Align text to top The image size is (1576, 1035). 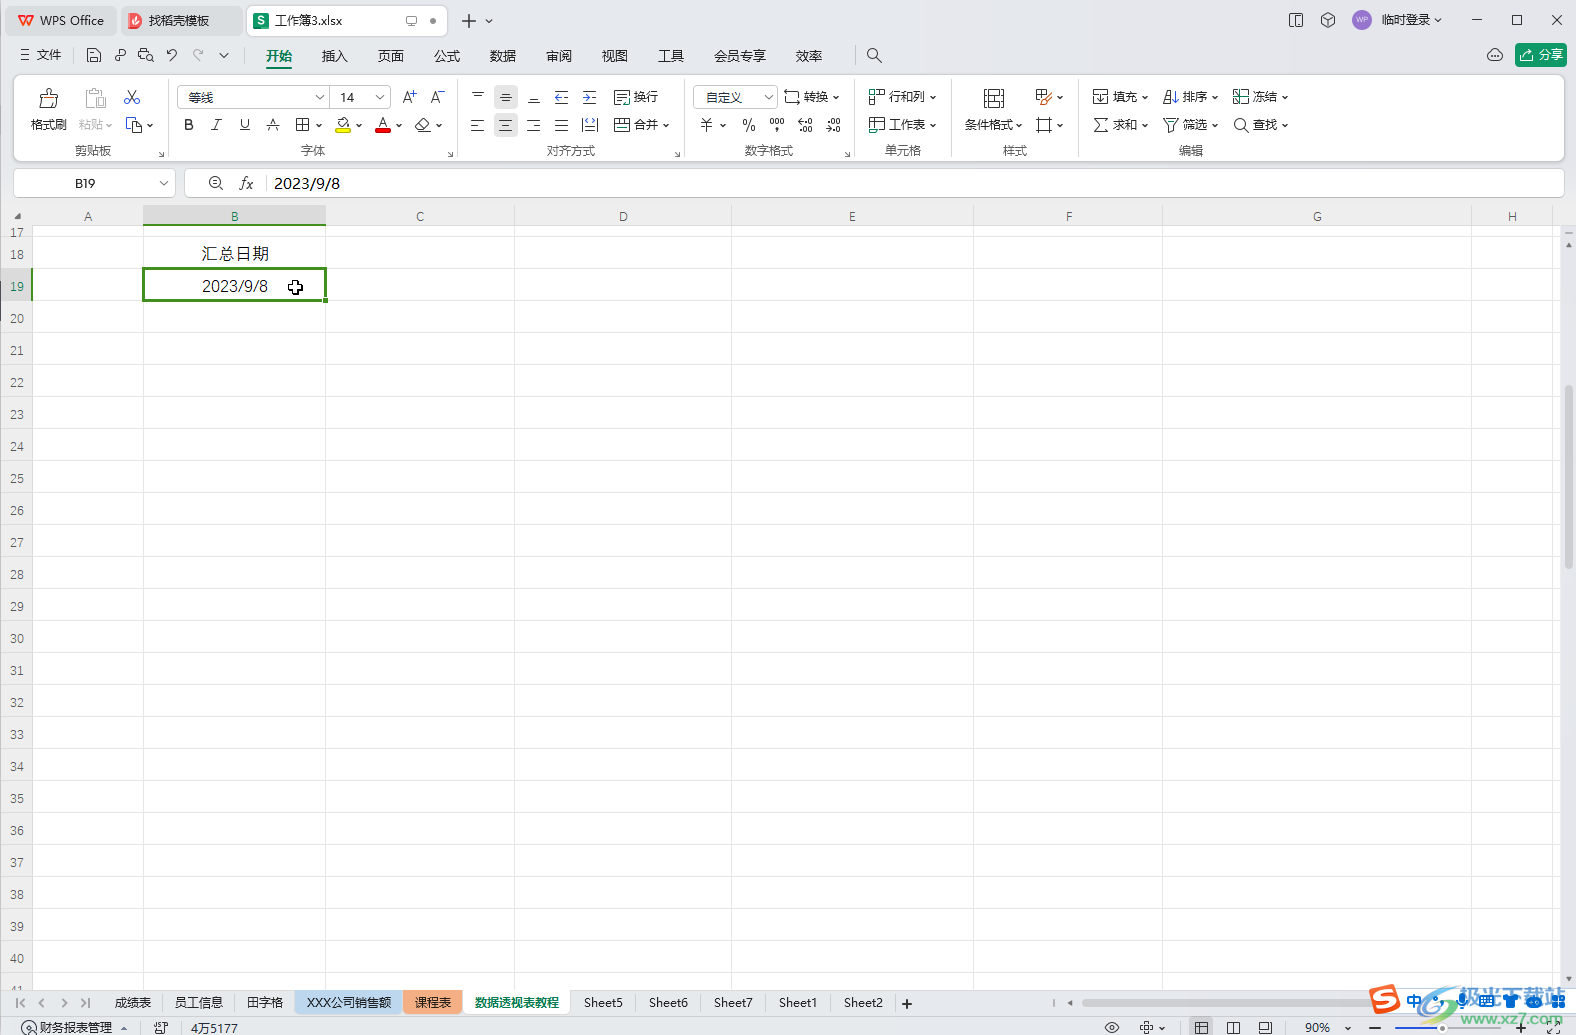478,97
